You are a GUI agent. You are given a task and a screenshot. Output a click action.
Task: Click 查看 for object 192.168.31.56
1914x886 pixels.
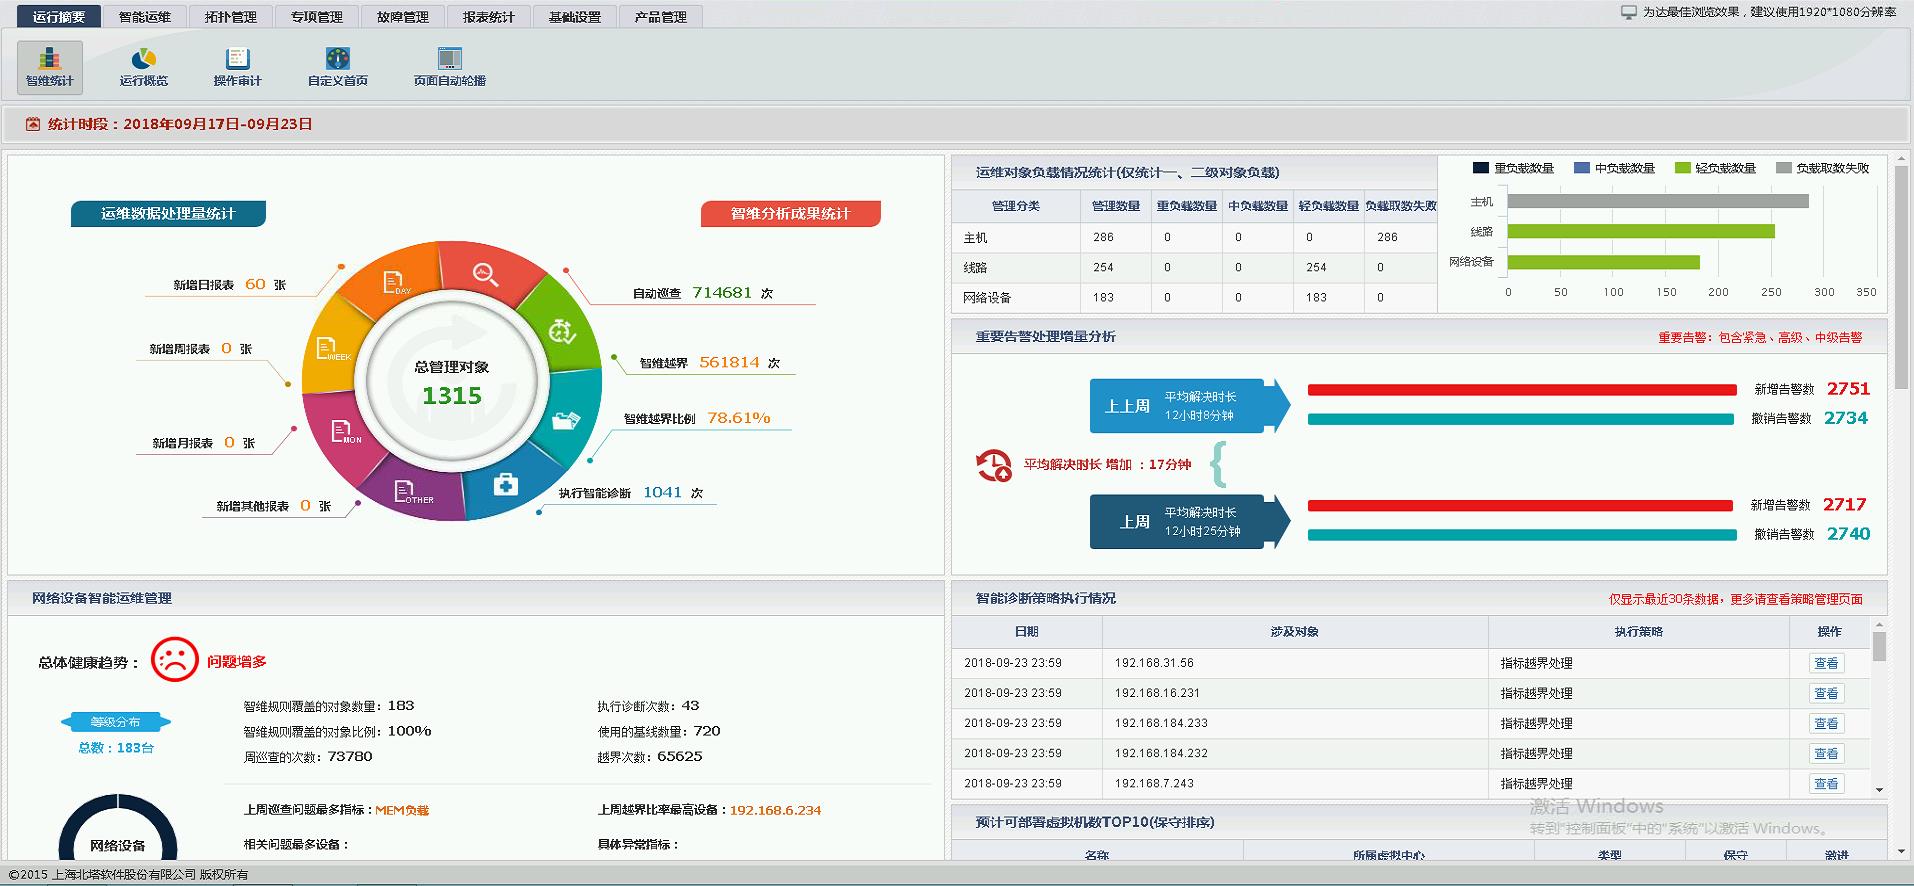tap(1826, 663)
